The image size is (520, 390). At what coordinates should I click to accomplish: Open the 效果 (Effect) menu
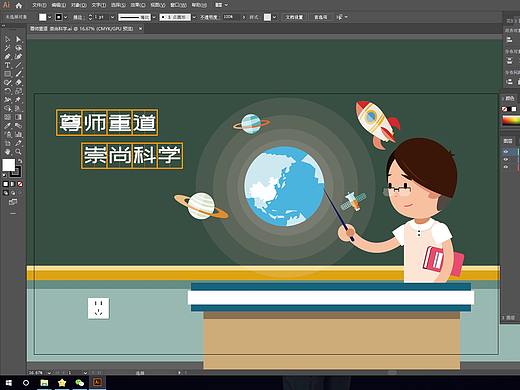pyautogui.click(x=138, y=5)
